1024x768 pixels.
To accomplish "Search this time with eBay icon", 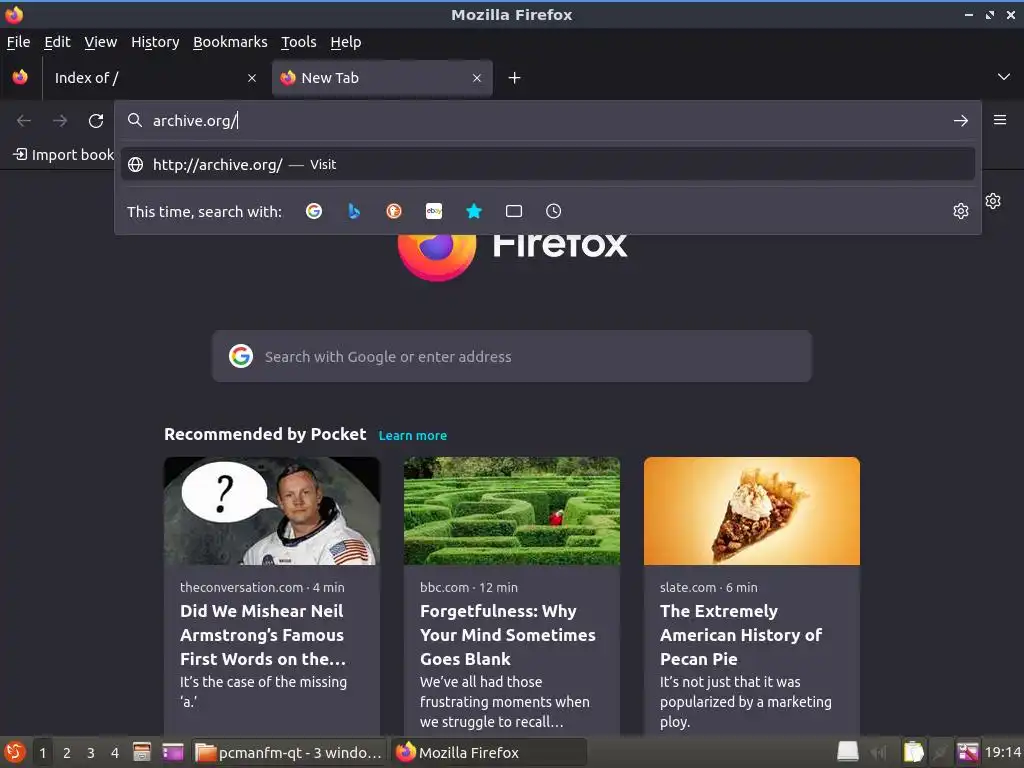I will (434, 211).
